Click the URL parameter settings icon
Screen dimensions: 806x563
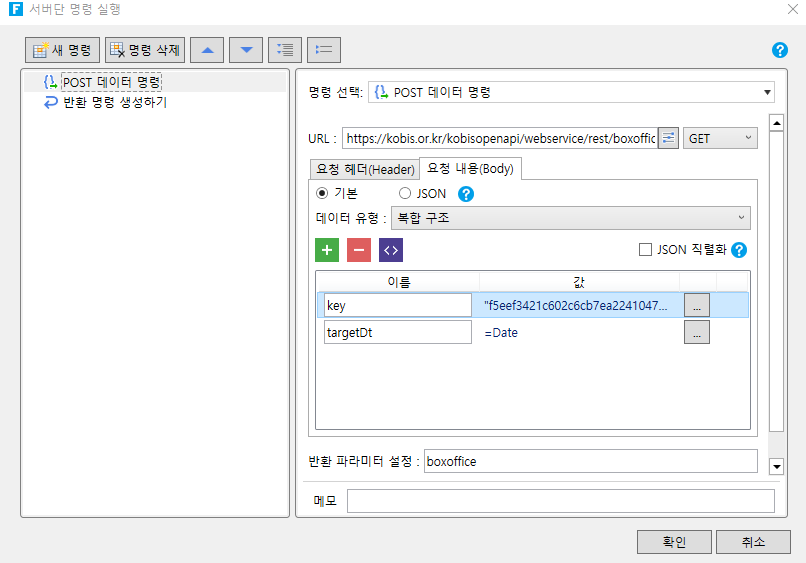[669, 138]
